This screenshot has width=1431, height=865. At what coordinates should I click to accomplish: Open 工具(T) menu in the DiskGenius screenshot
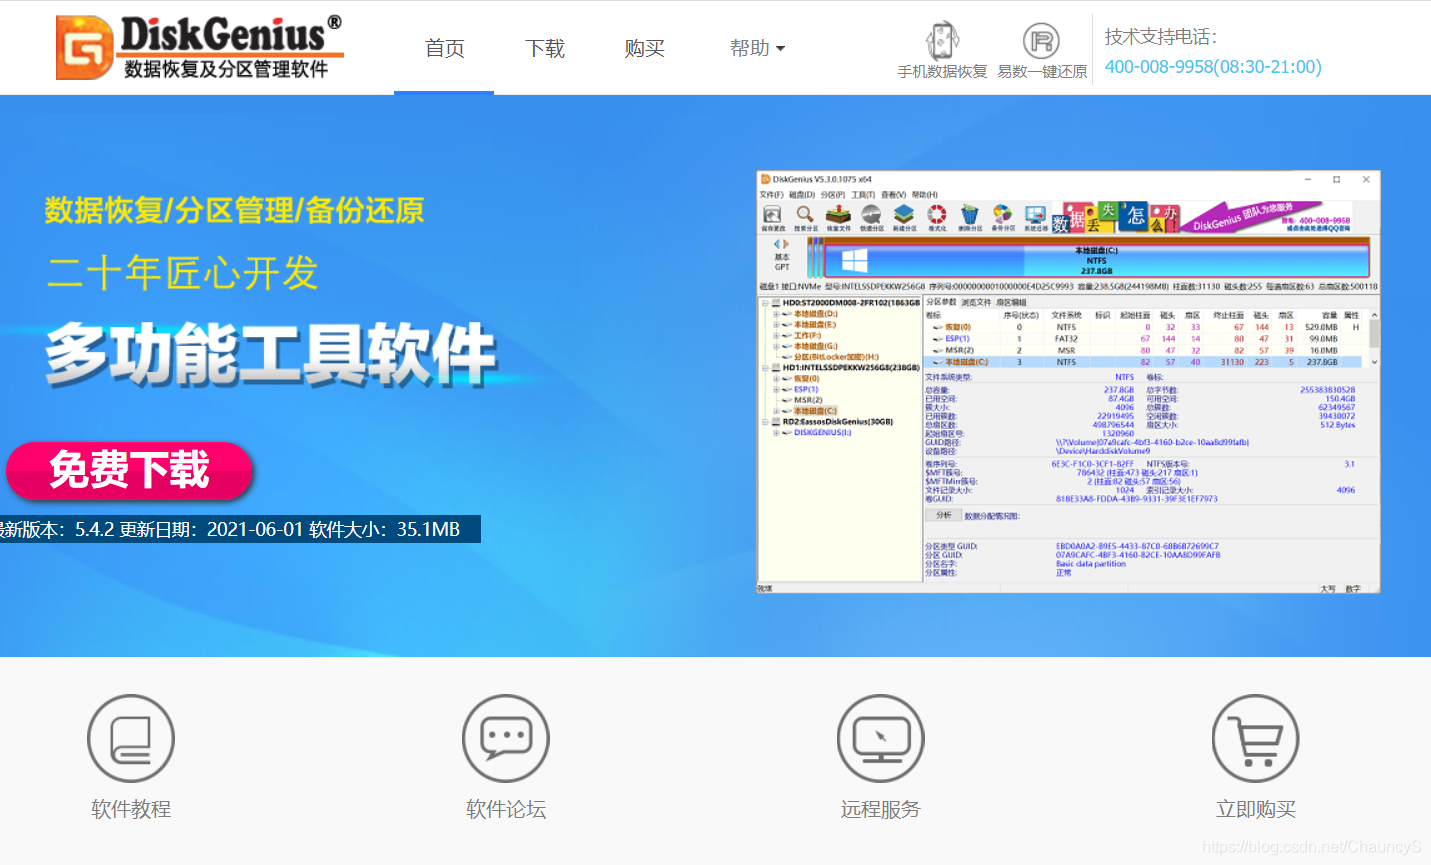863,195
